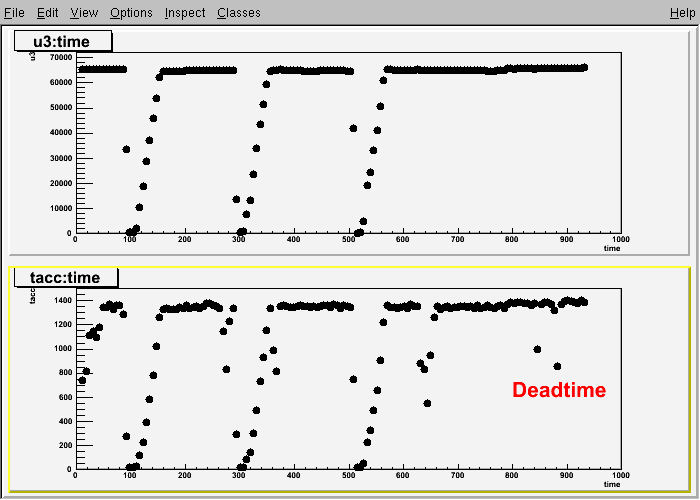
Task: Open the View menu
Action: pos(84,12)
